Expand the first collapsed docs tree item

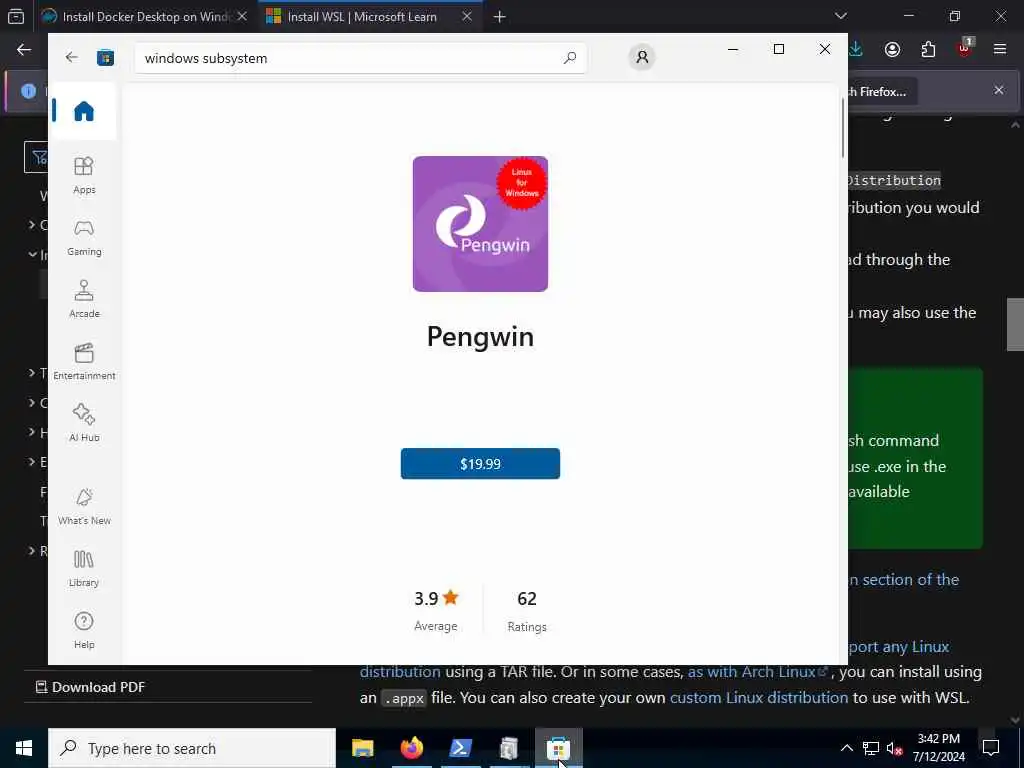pos(31,225)
